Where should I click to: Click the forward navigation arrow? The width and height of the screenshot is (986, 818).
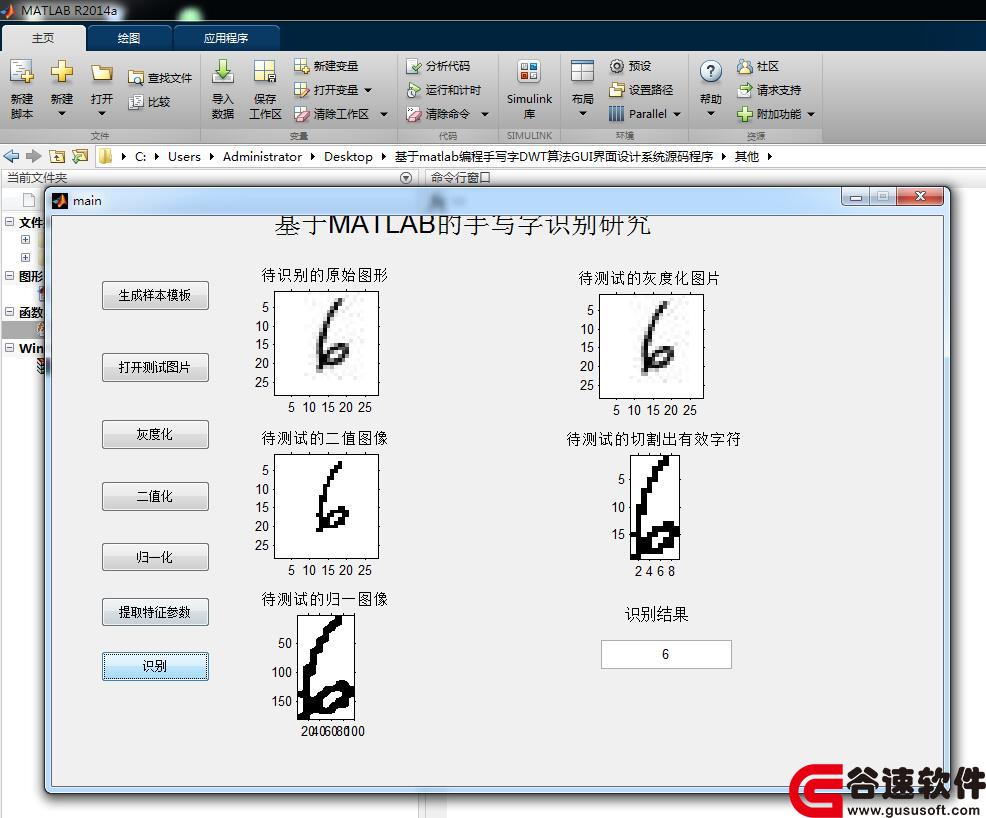point(34,156)
